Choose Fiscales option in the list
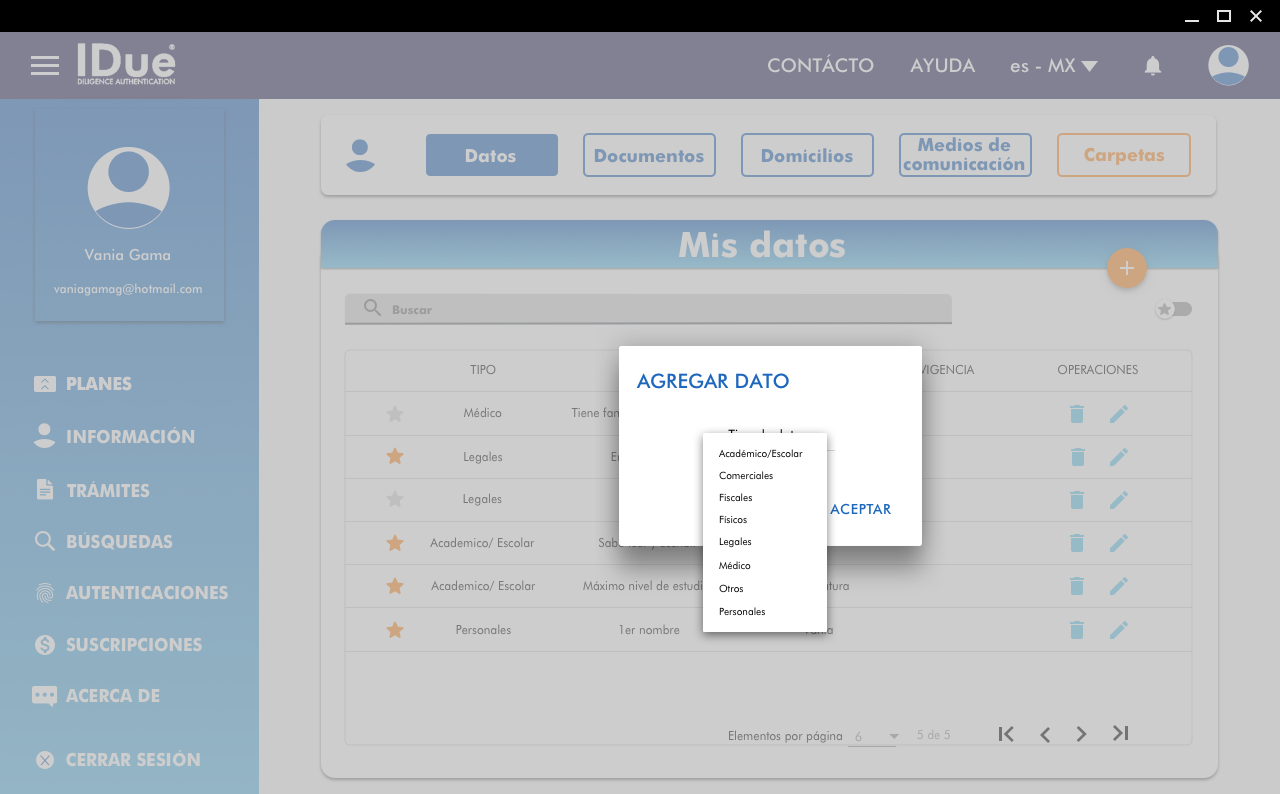This screenshot has width=1280, height=794. [736, 498]
